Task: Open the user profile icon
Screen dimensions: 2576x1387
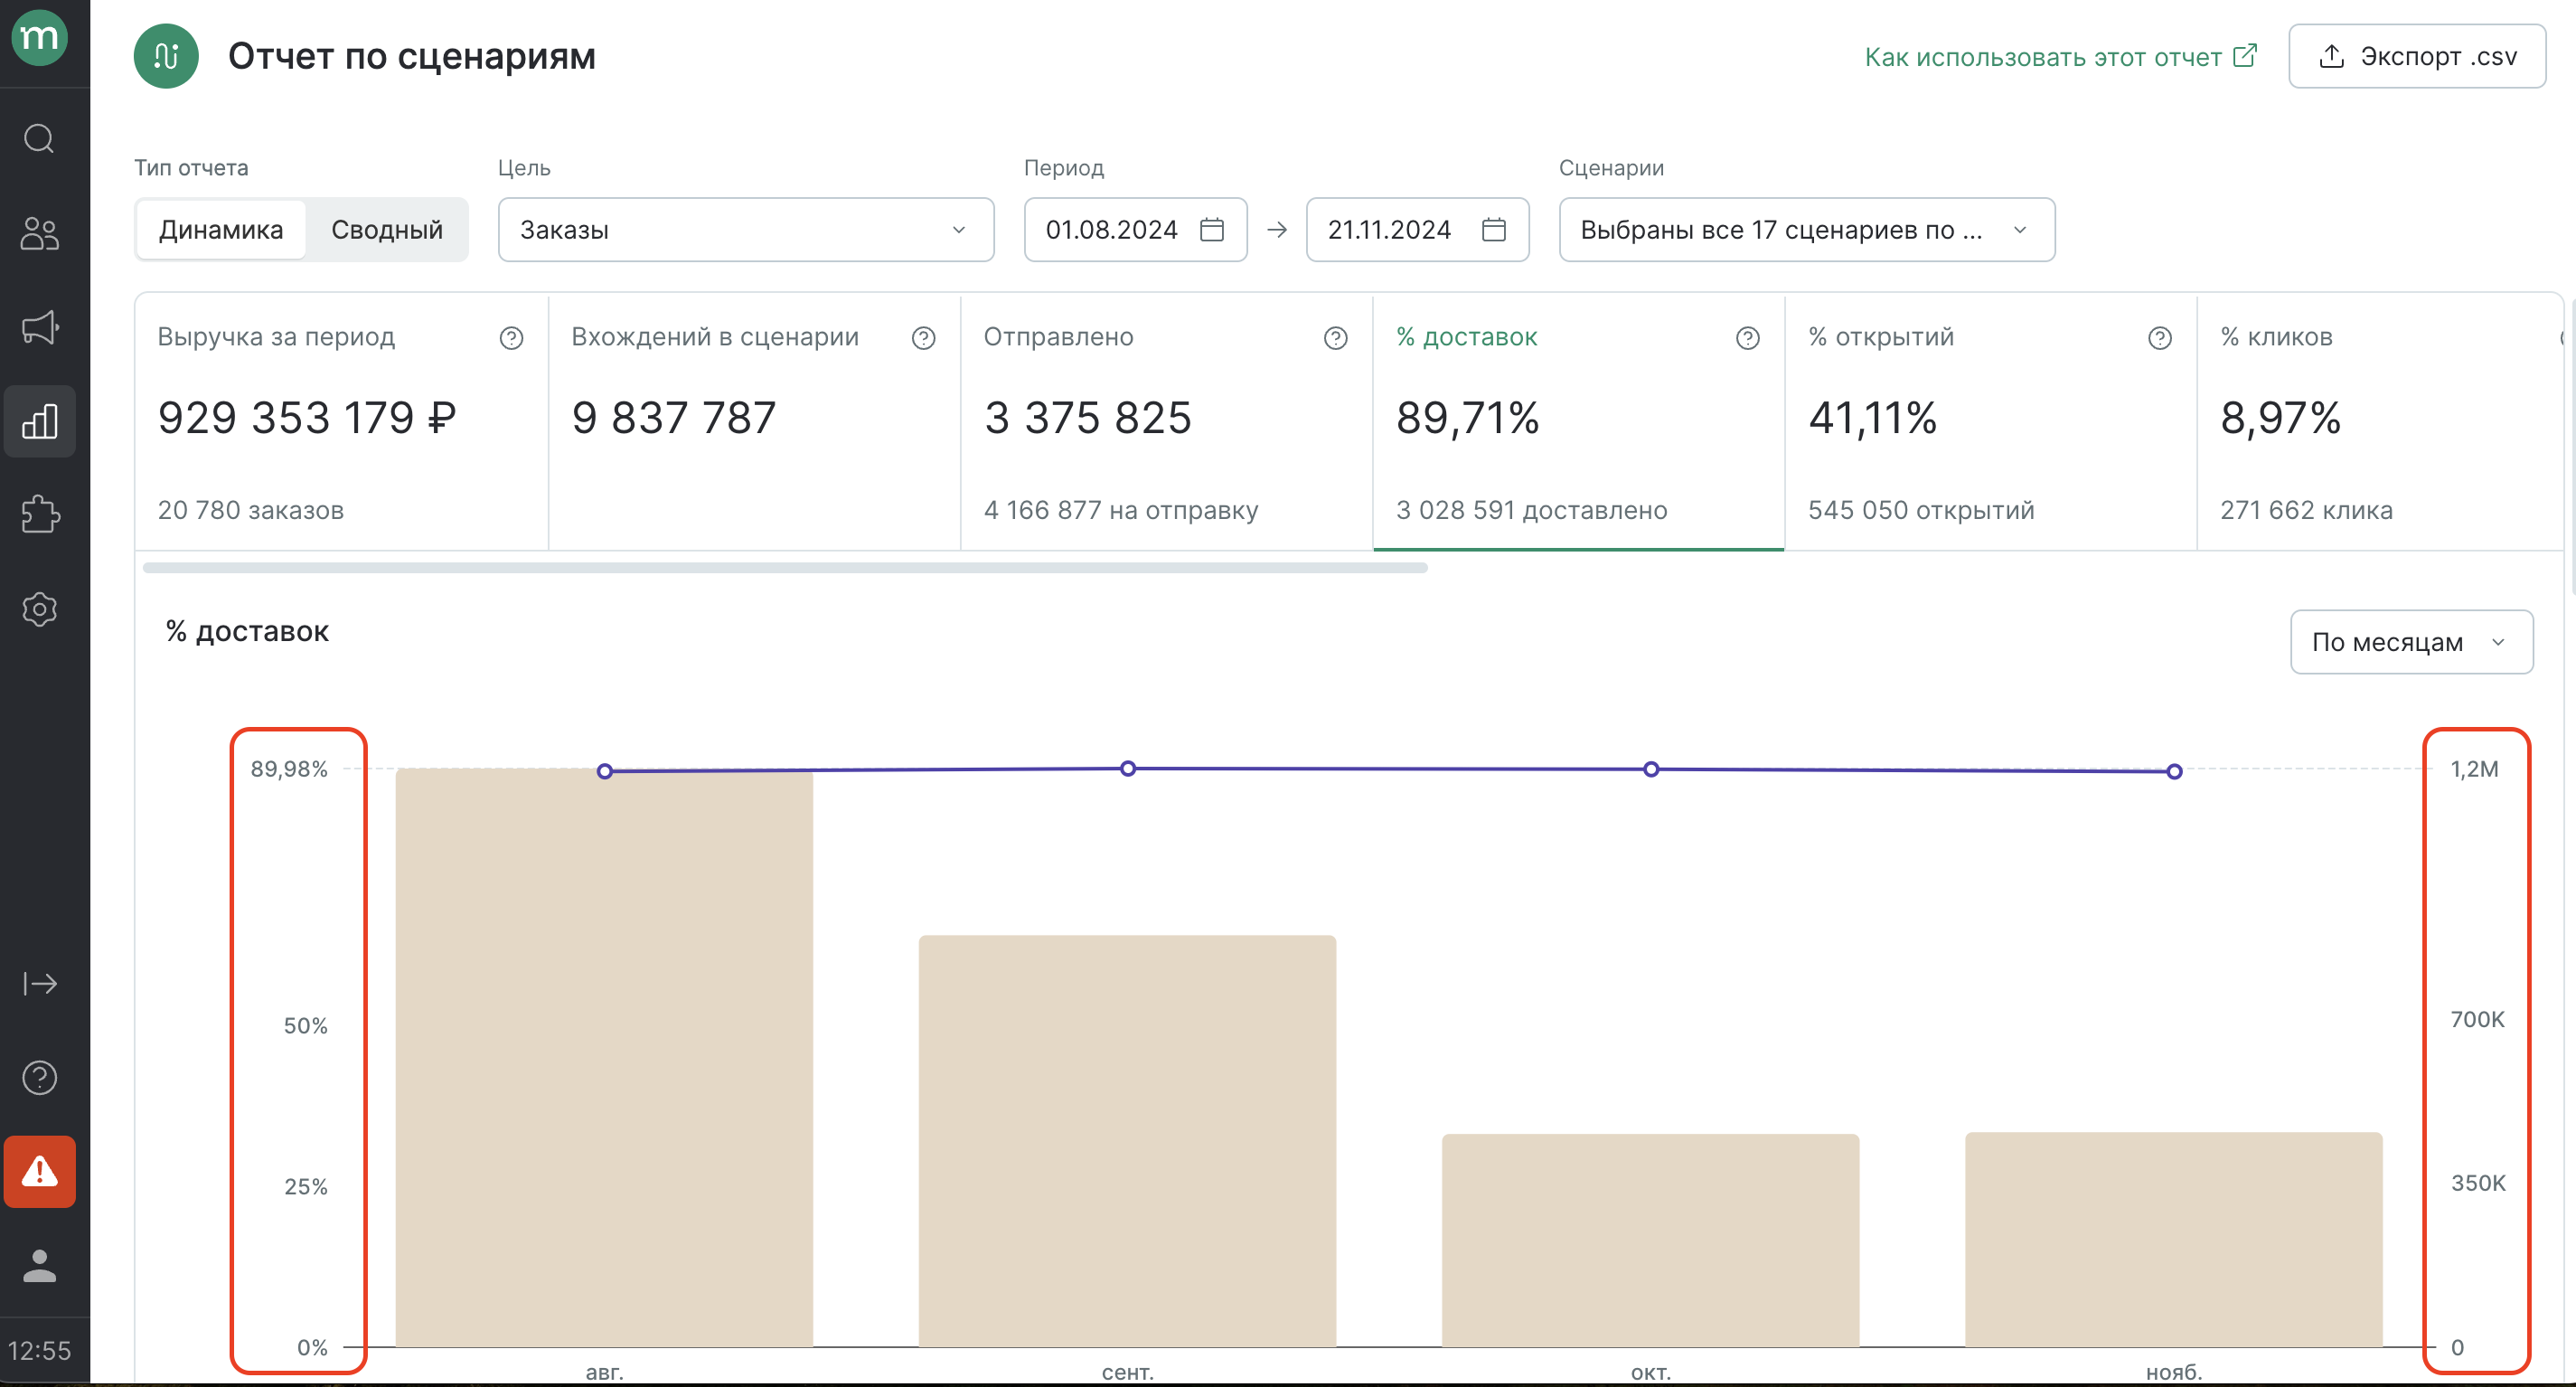Action: tap(39, 1266)
